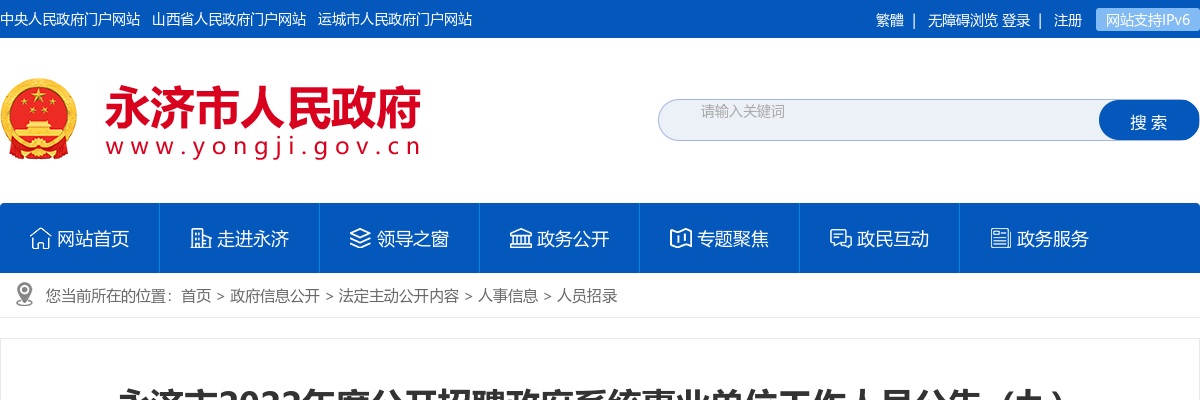The image size is (1200, 400).
Task: Click the 搜索 search button
Action: (x=1148, y=120)
